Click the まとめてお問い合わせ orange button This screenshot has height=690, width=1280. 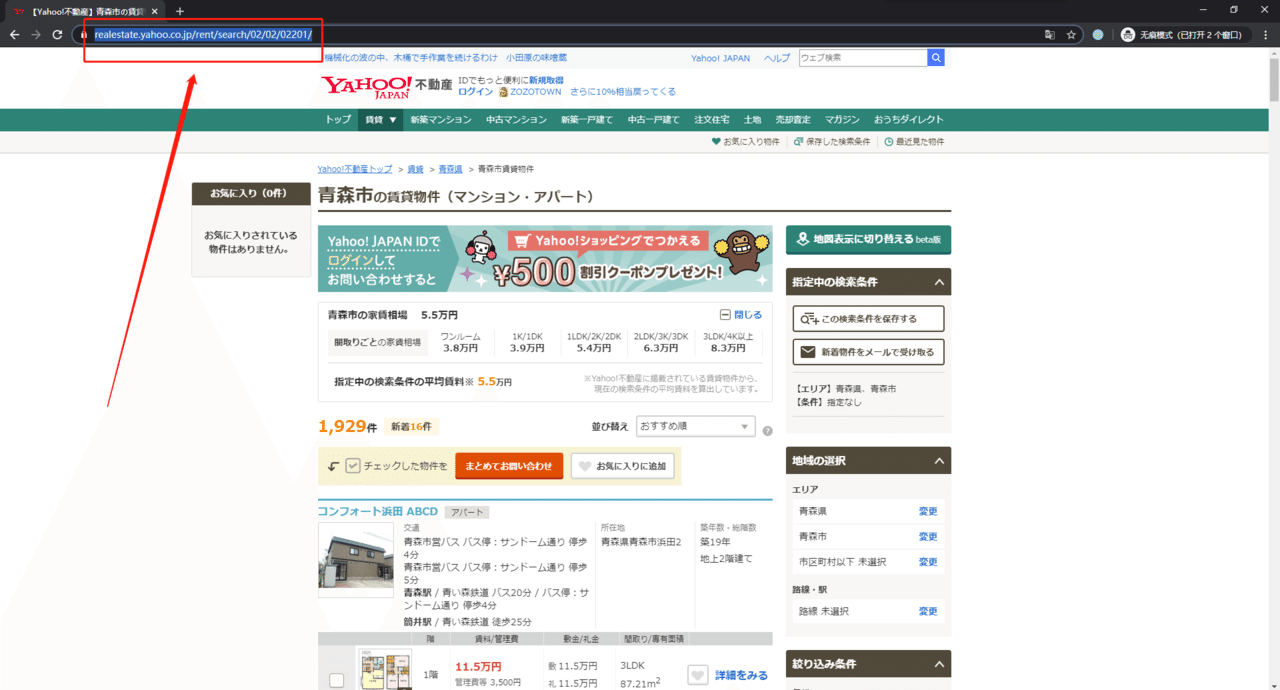coord(508,466)
